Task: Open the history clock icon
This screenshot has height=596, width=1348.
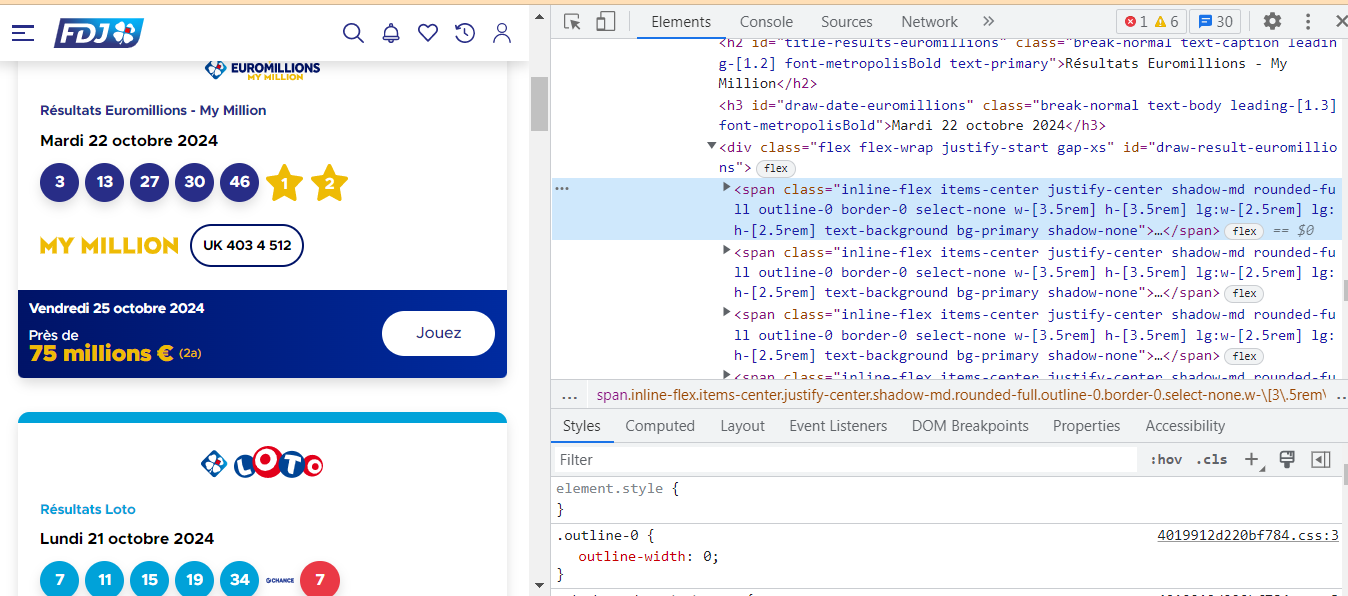Action: tap(465, 33)
